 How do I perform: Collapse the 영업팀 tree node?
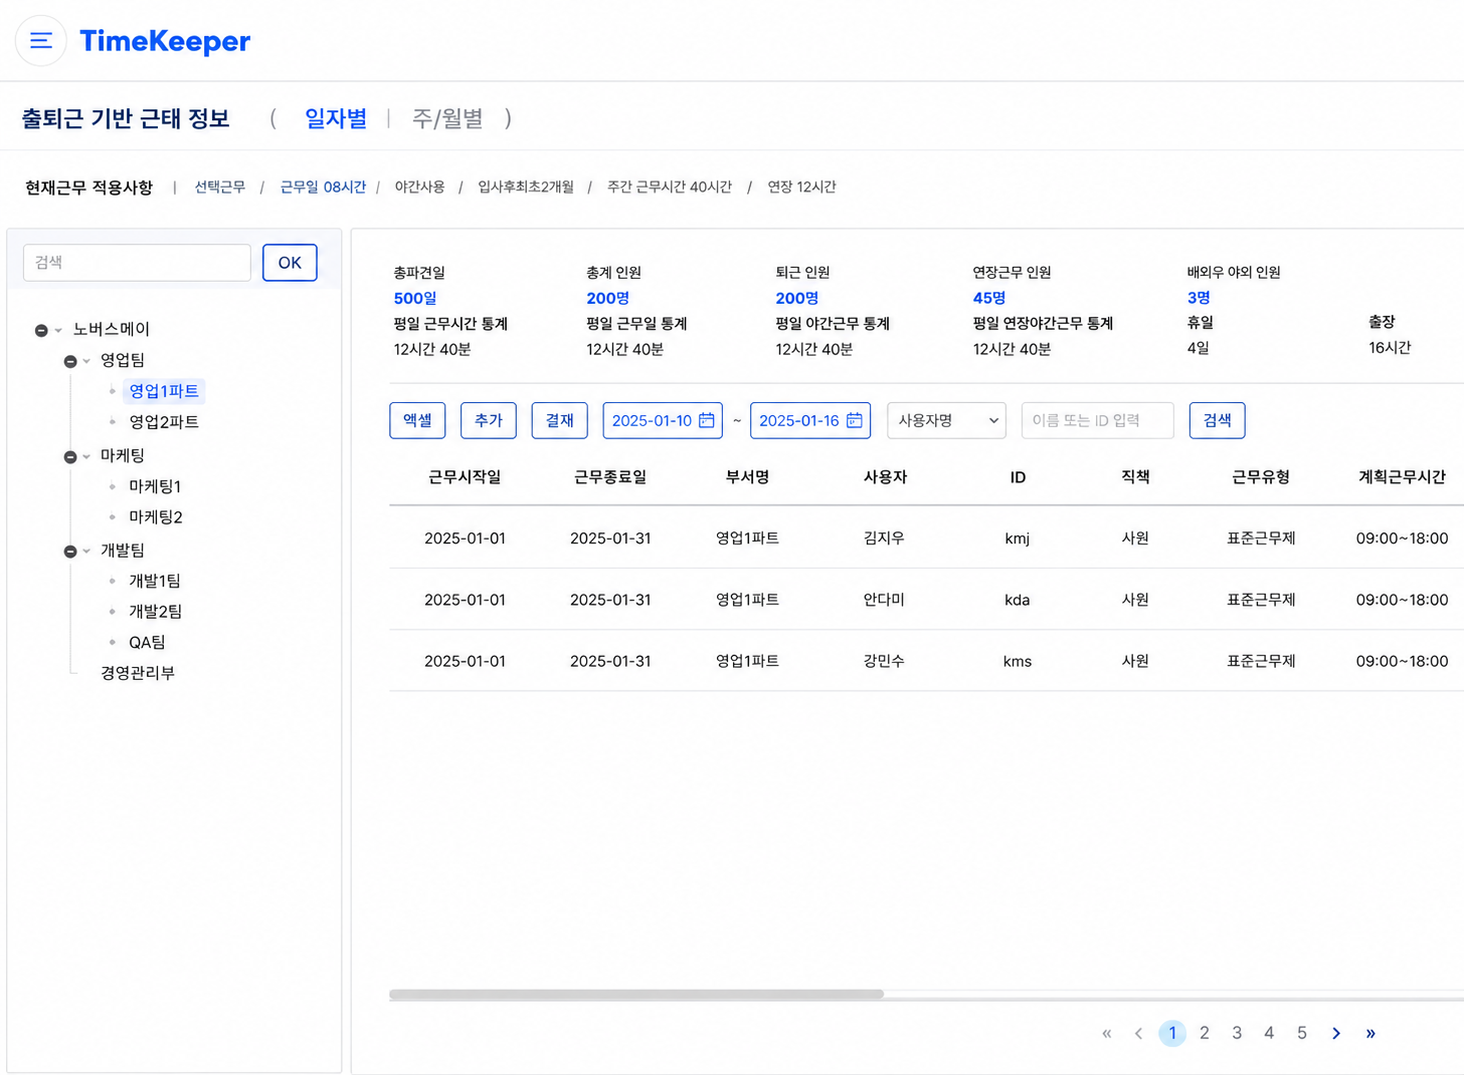click(70, 361)
